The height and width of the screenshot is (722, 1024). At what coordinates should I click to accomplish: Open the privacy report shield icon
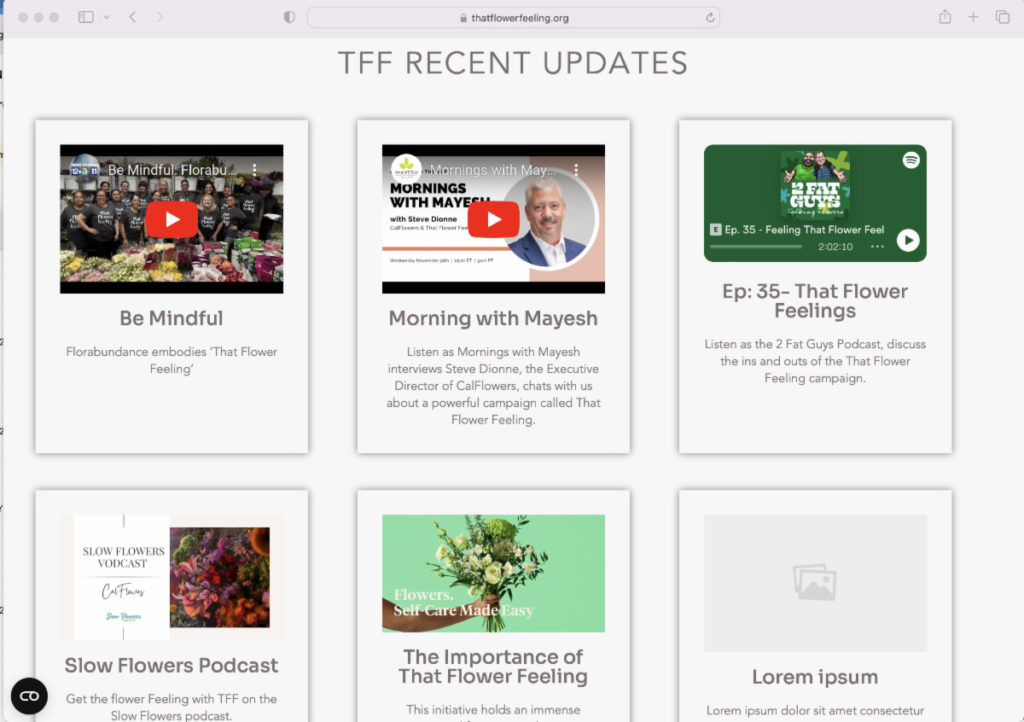pyautogui.click(x=289, y=17)
